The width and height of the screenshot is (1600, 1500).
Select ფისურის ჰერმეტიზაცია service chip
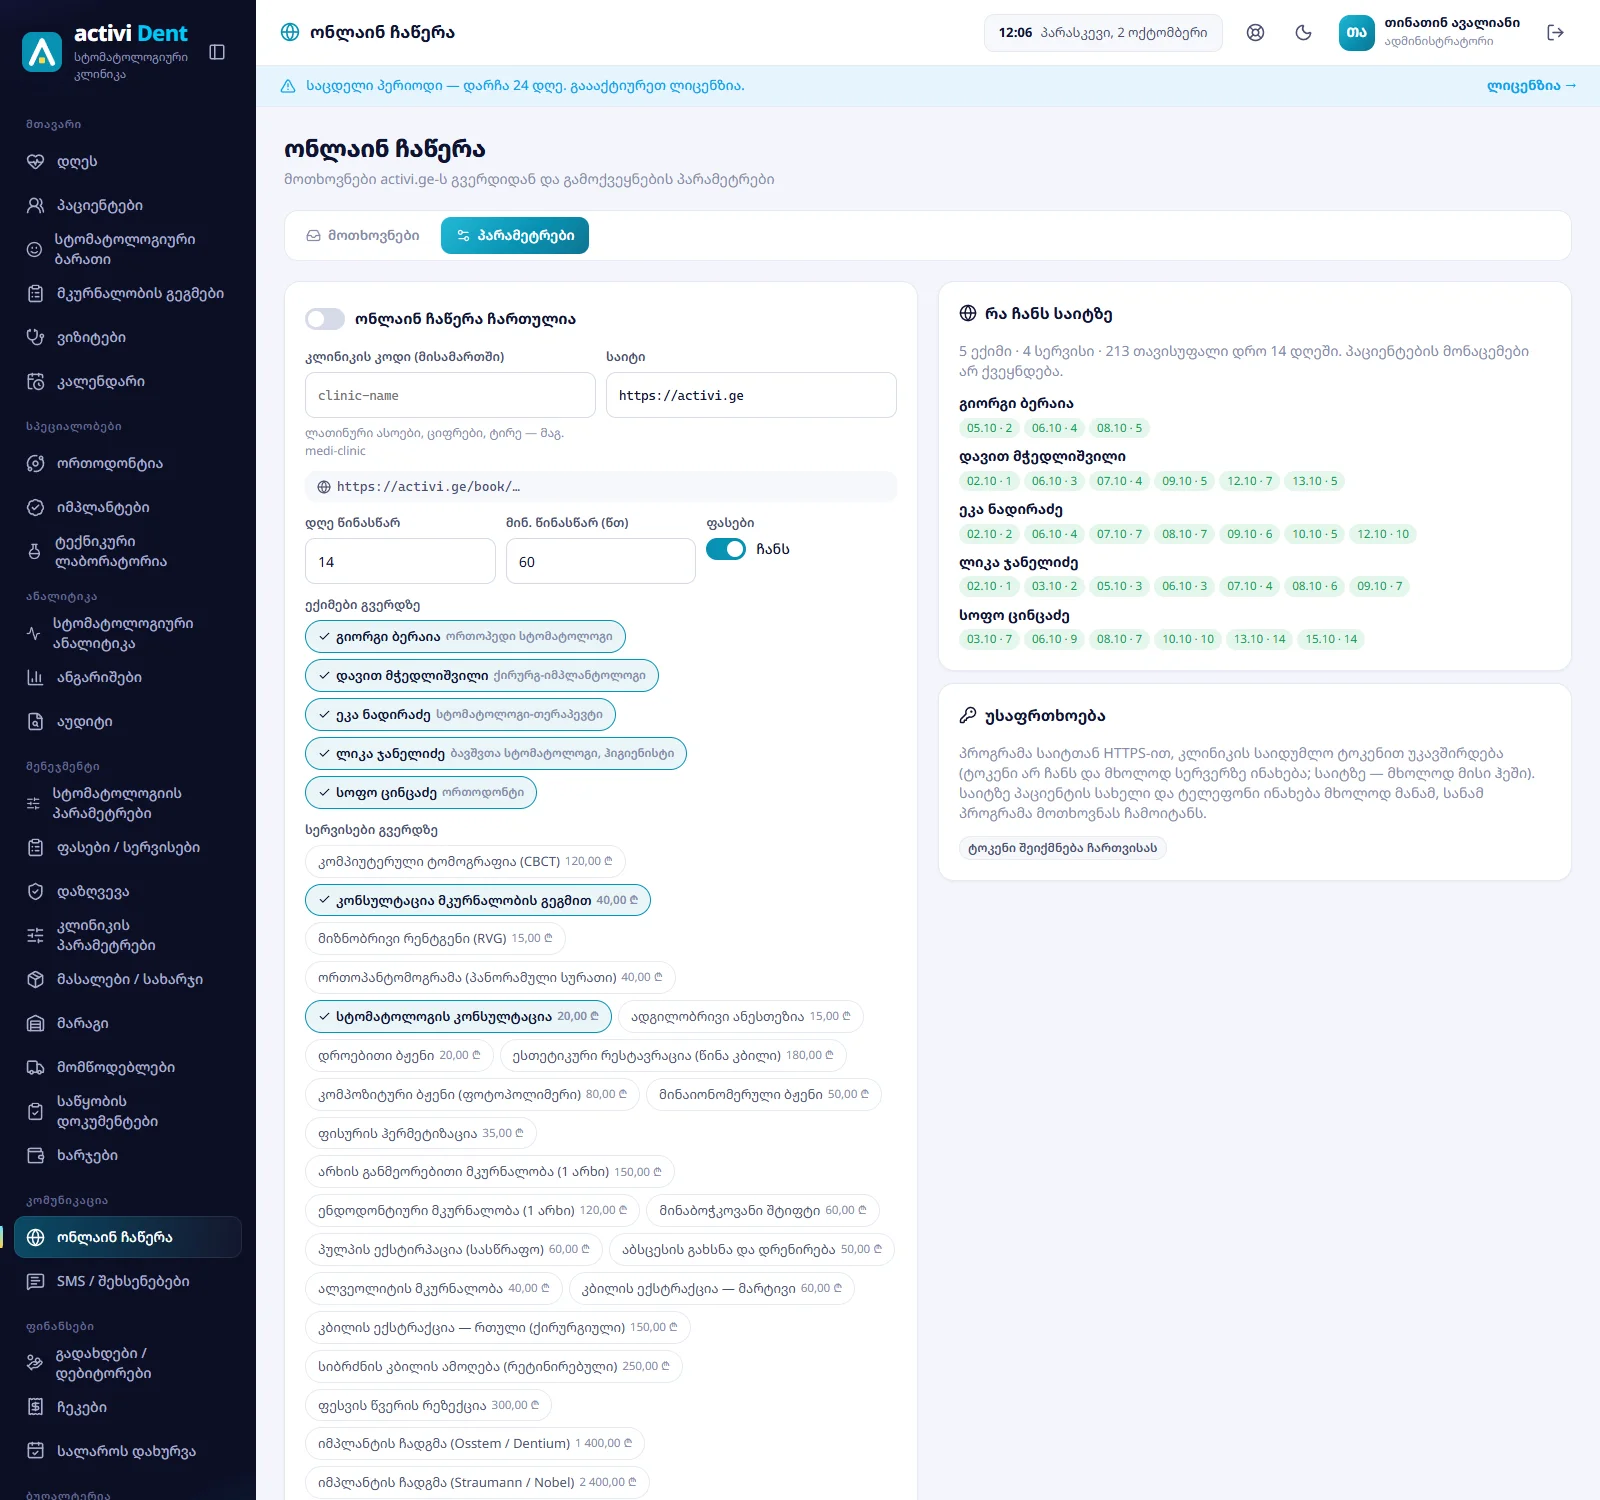(x=421, y=1133)
